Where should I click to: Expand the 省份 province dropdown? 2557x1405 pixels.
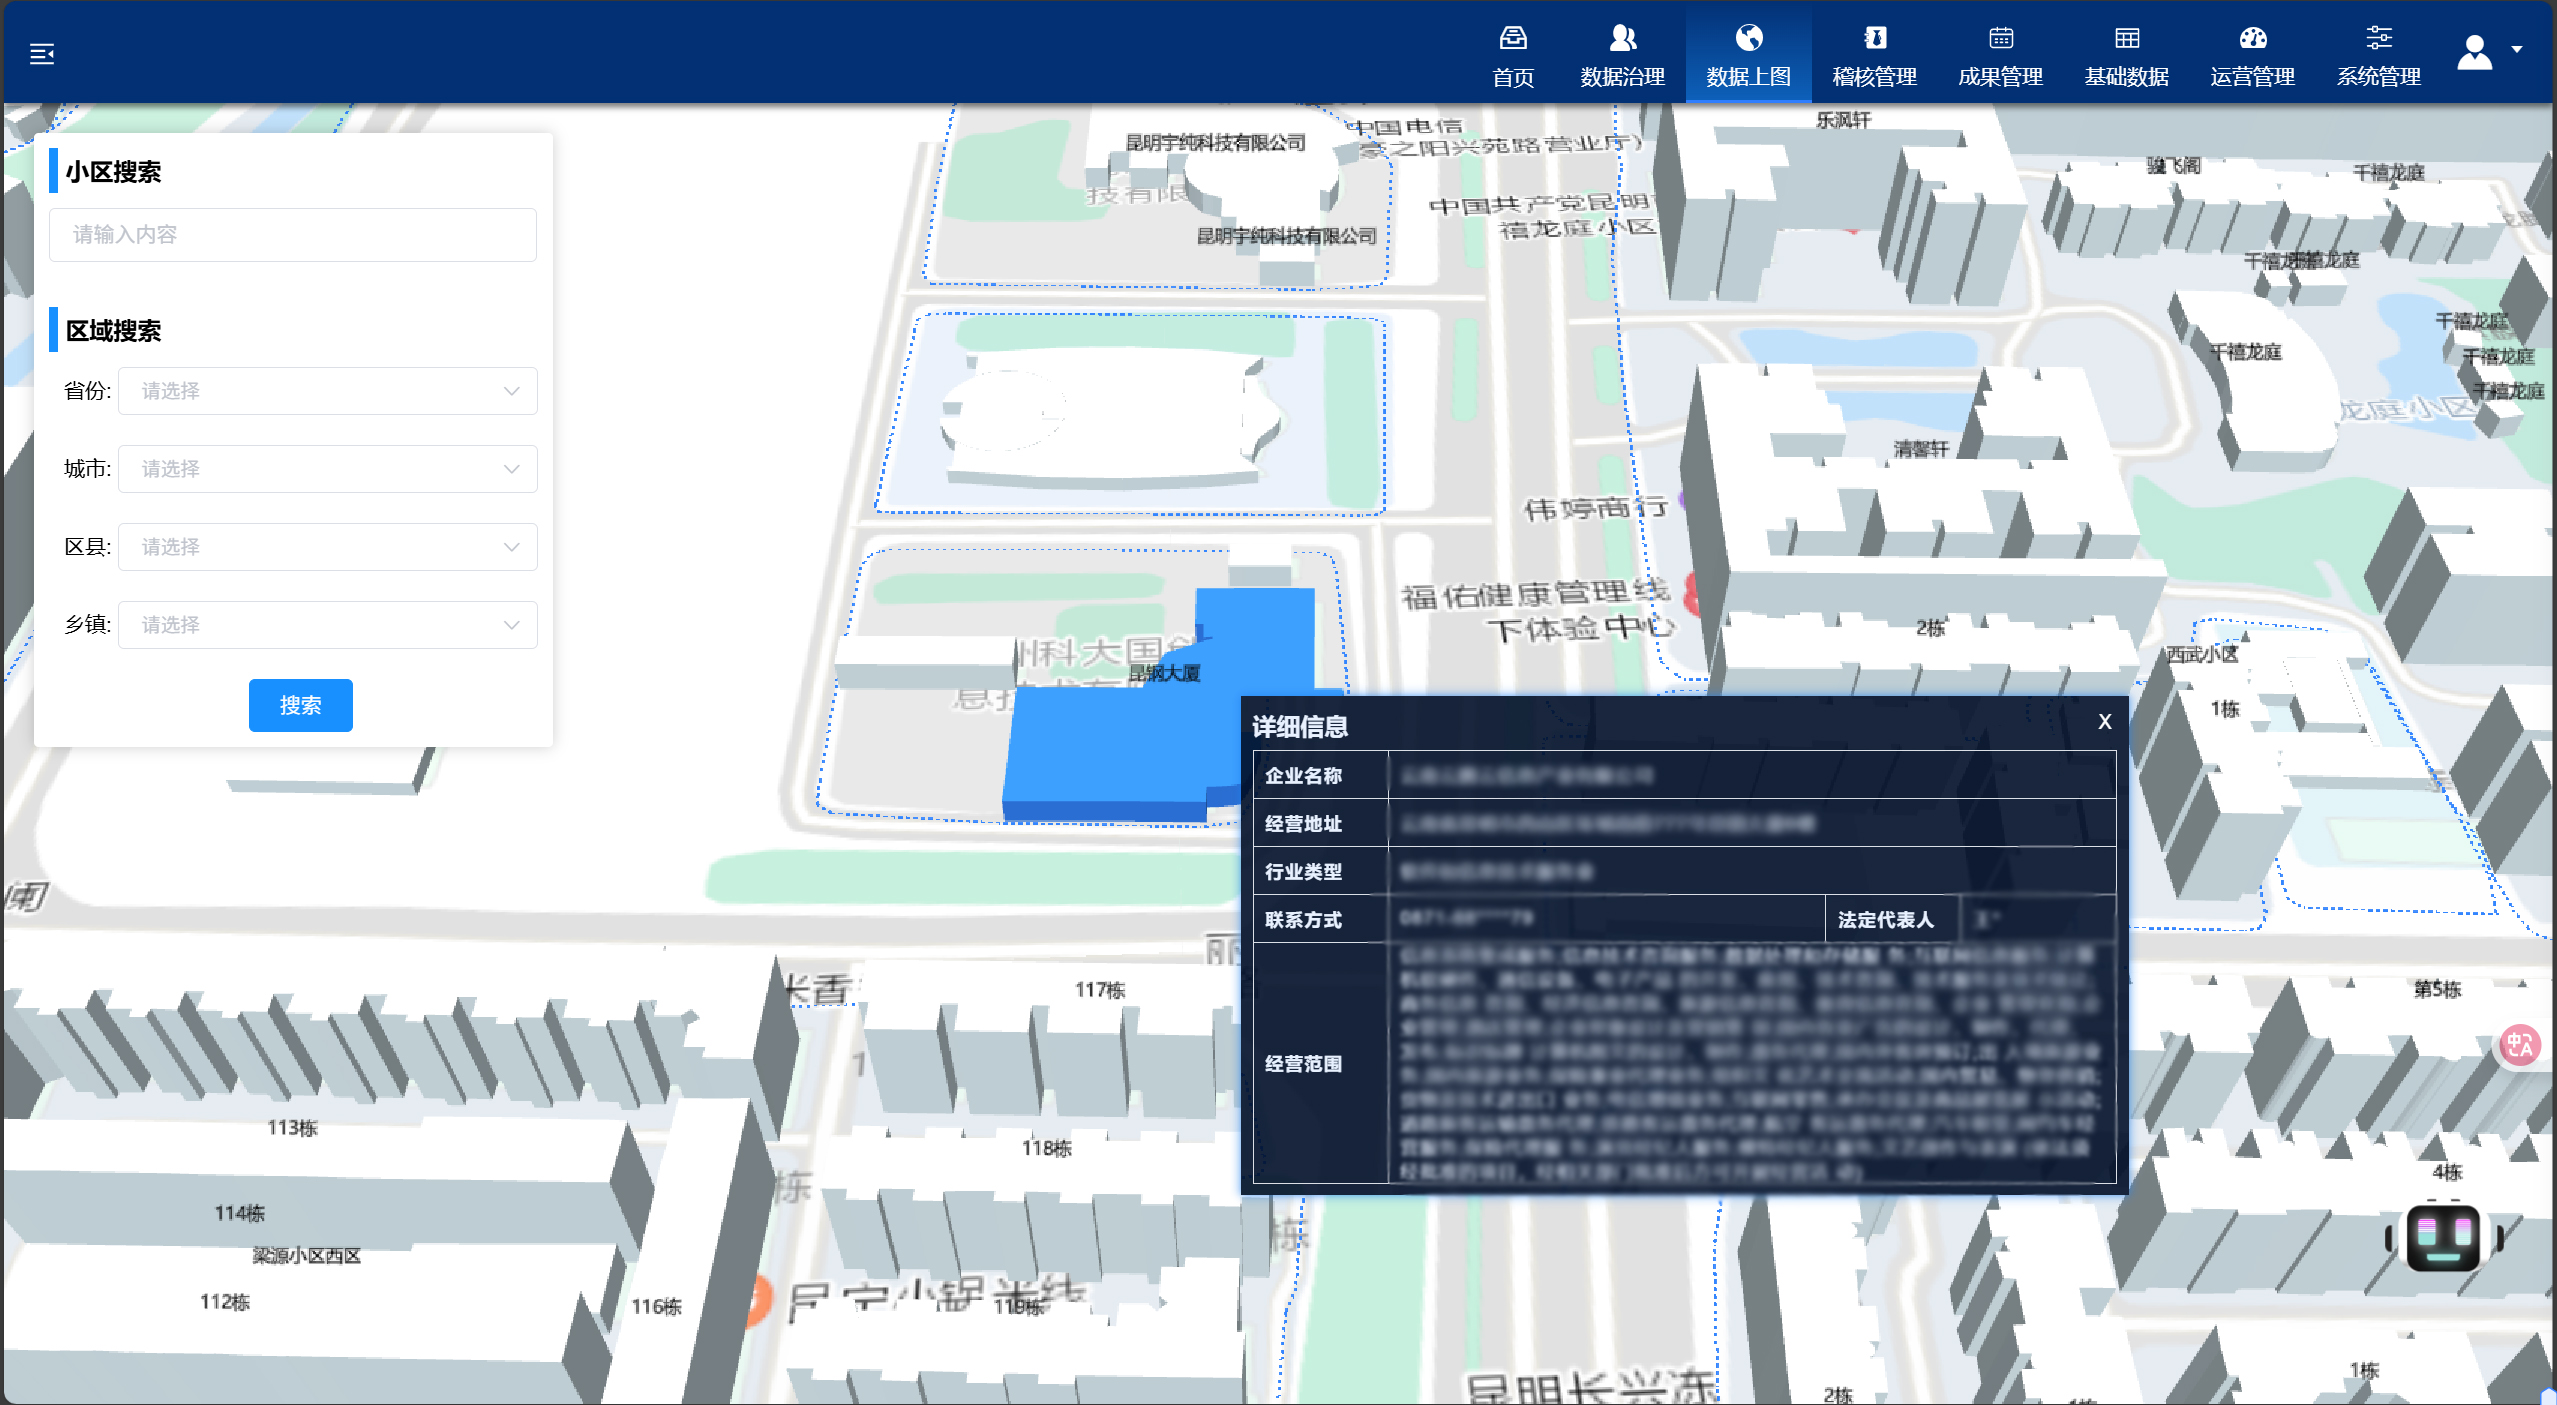pyautogui.click(x=327, y=391)
